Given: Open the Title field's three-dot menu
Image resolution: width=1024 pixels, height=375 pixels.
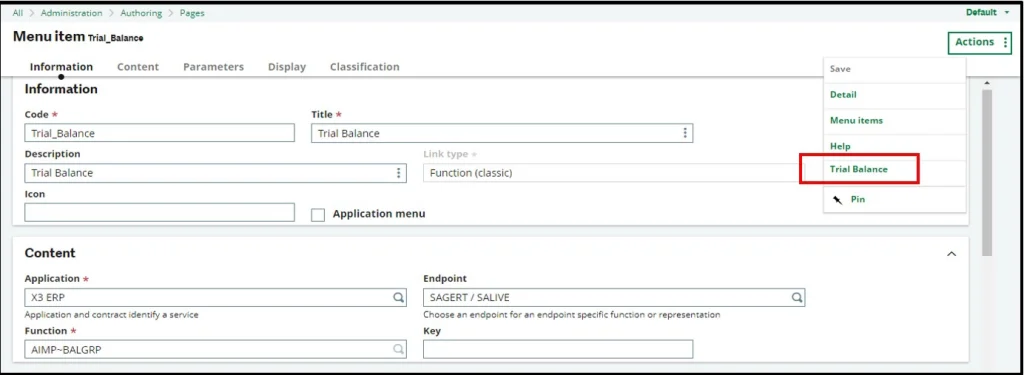Looking at the screenshot, I should [684, 133].
